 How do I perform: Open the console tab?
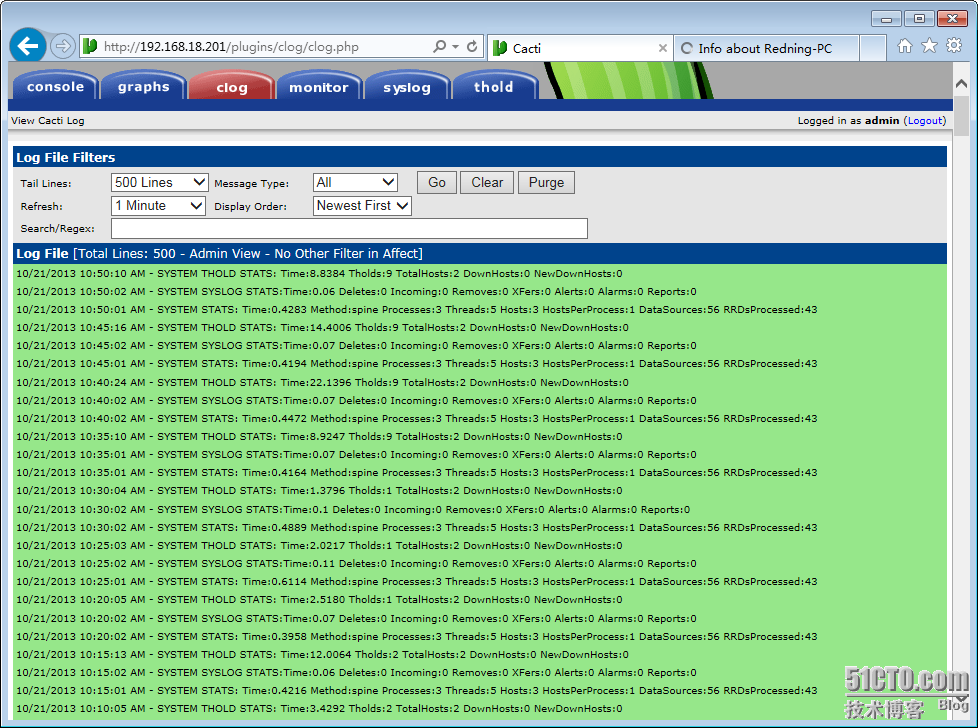(56, 86)
